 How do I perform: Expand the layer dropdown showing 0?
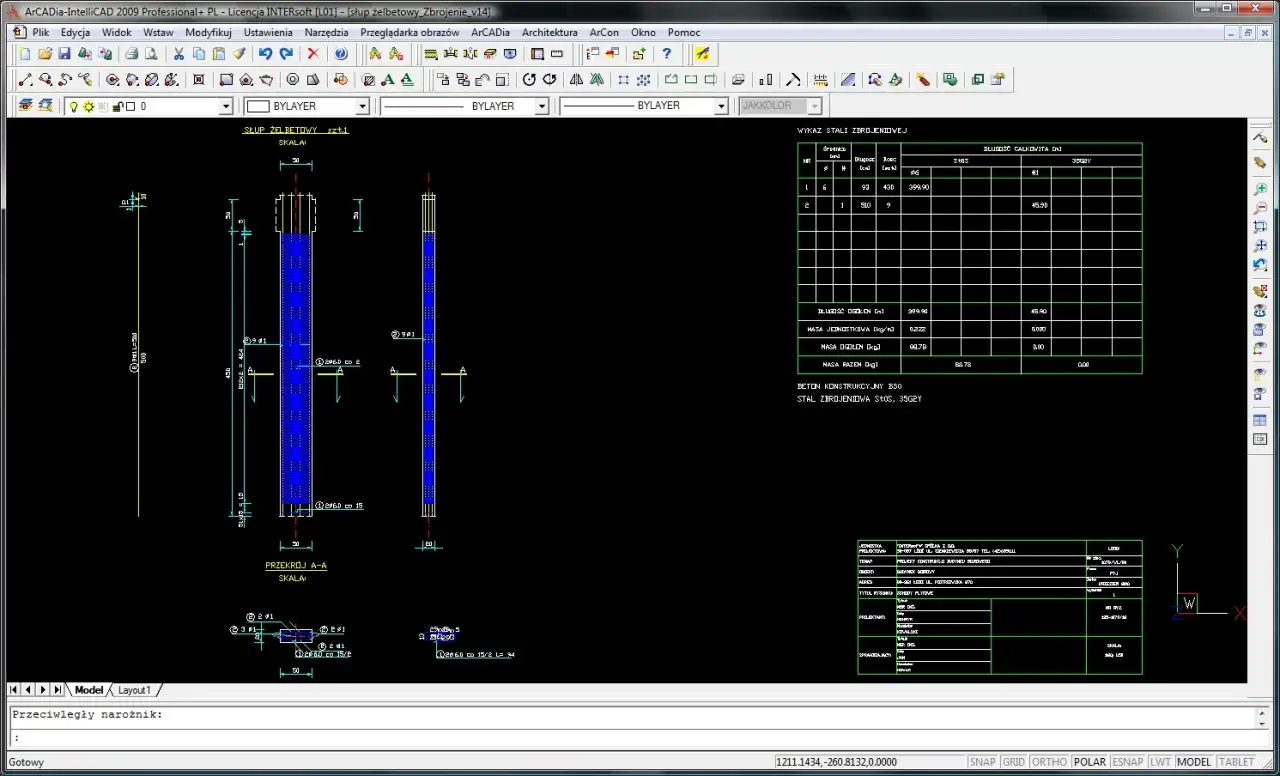coord(225,106)
